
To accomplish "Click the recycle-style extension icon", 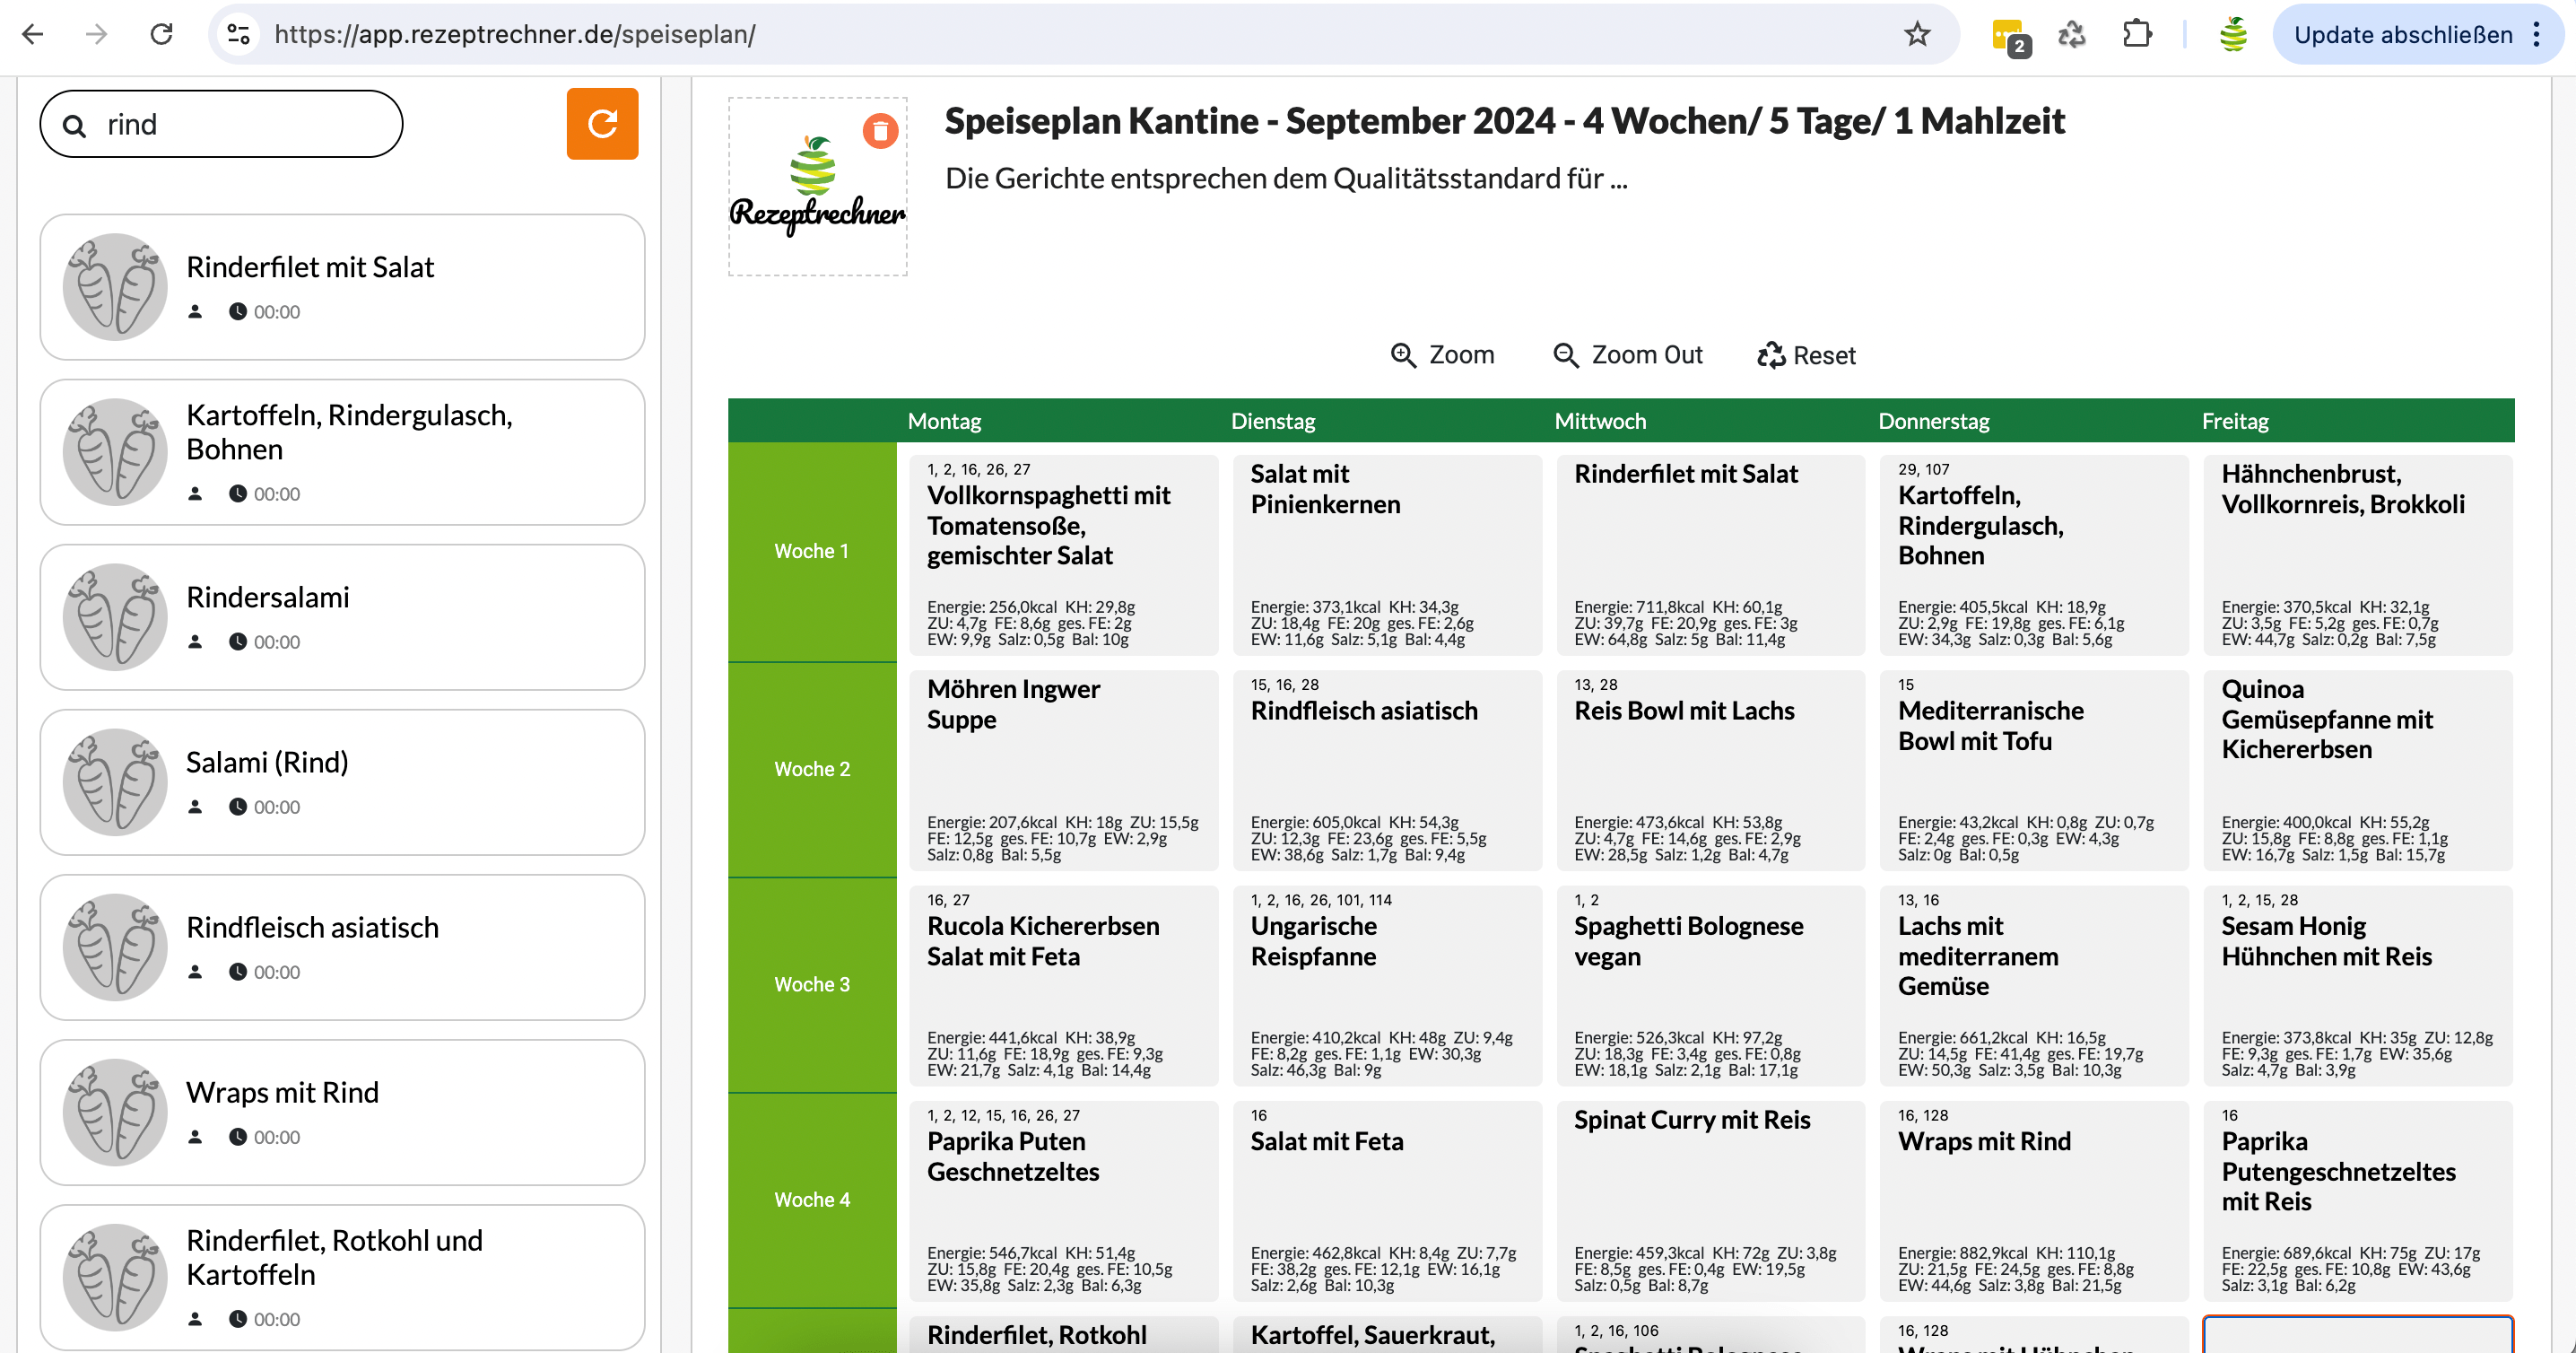I will 2072,34.
